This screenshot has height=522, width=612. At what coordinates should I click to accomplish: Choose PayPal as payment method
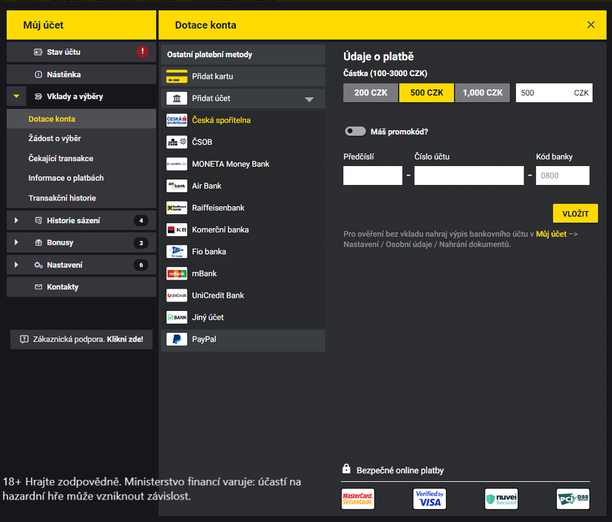point(243,339)
